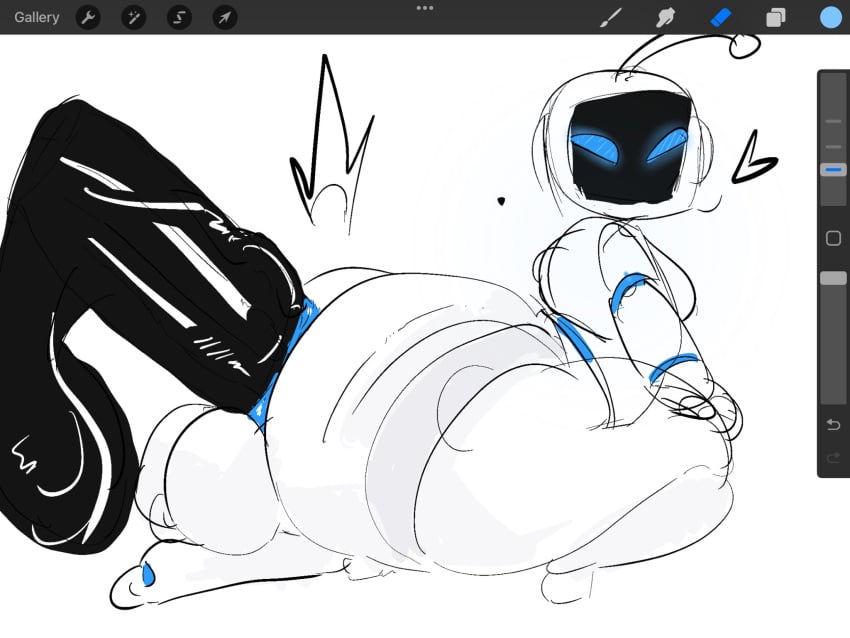Open the Layers panel

776,17
